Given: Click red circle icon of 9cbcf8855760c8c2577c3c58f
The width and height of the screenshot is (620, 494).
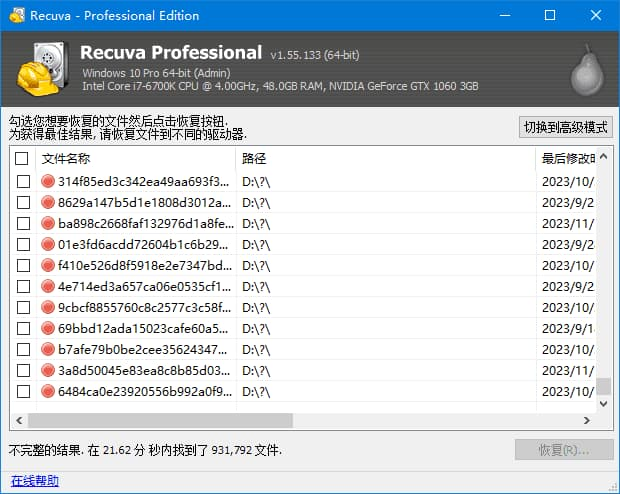Looking at the screenshot, I should 48,307.
